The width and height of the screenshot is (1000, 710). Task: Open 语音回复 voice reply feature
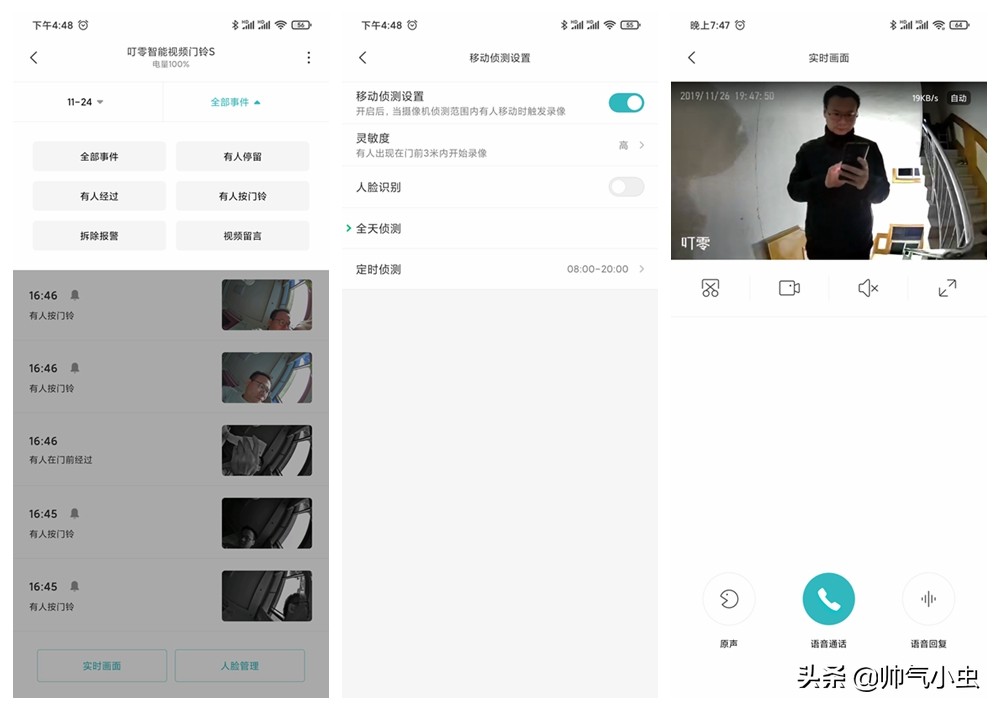click(x=928, y=597)
